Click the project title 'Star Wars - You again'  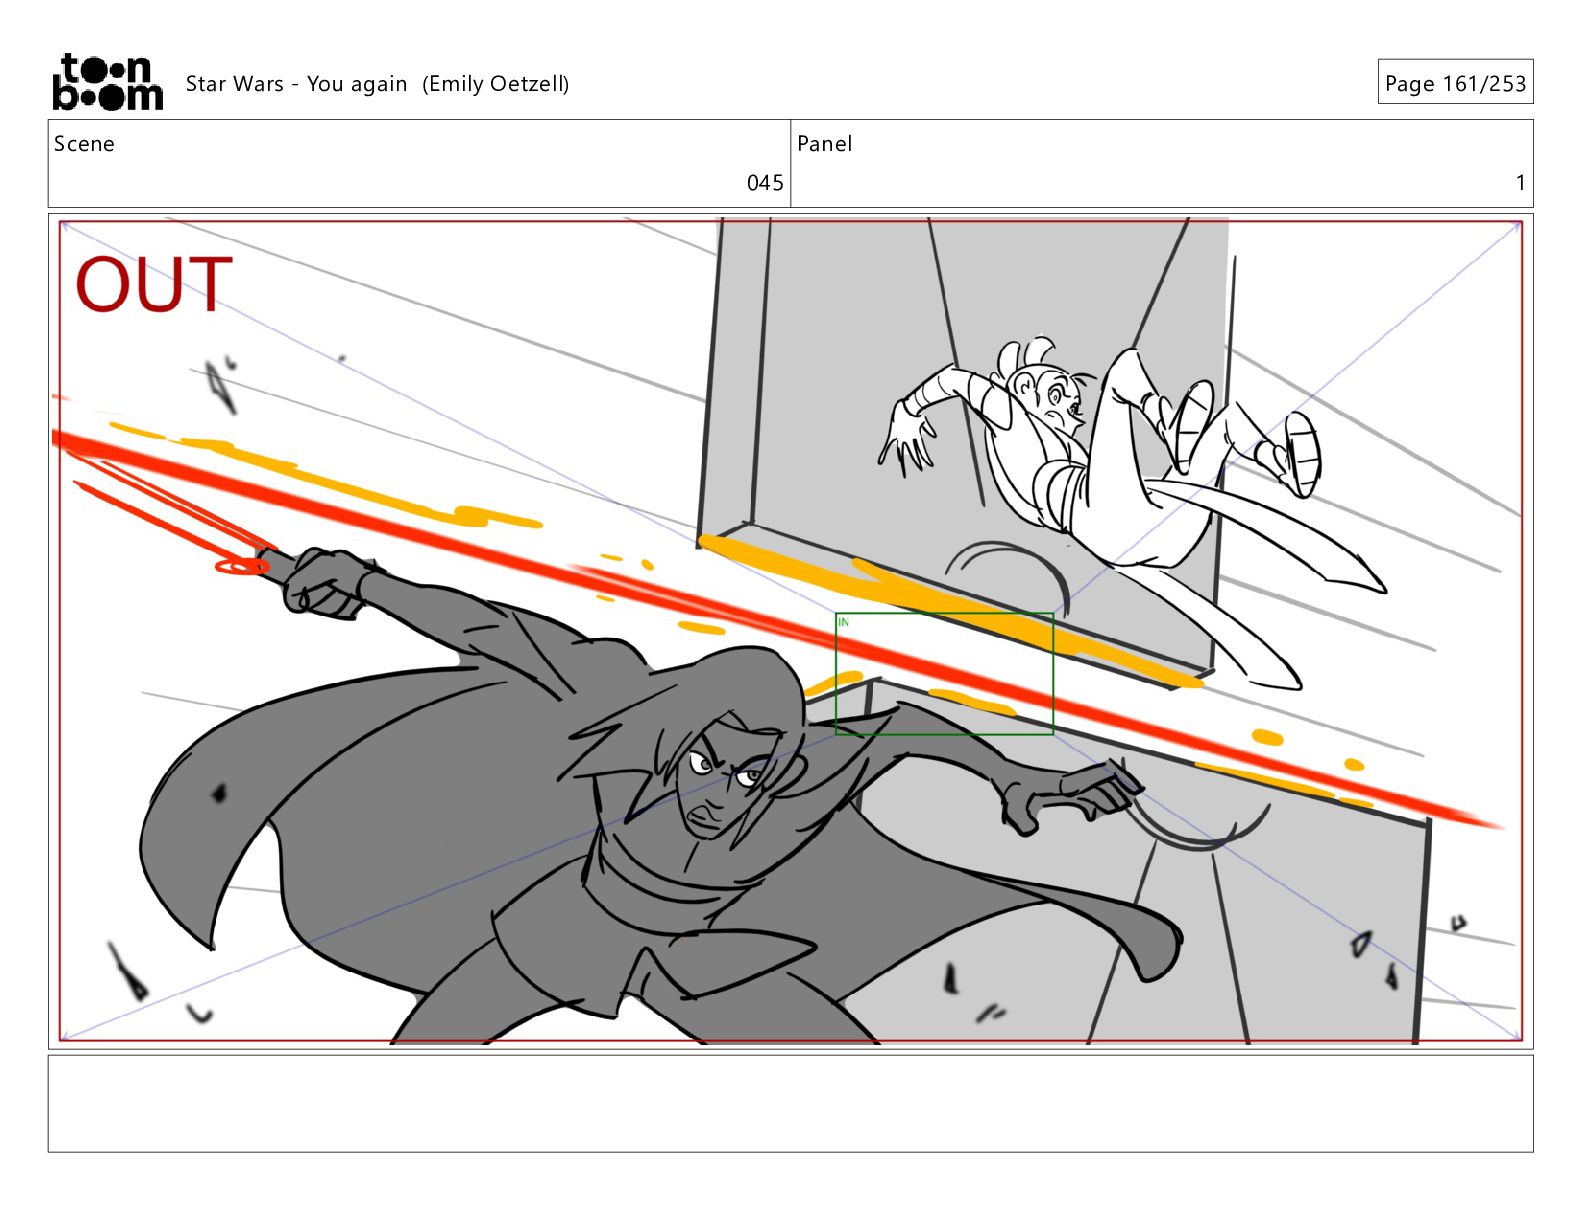296,84
